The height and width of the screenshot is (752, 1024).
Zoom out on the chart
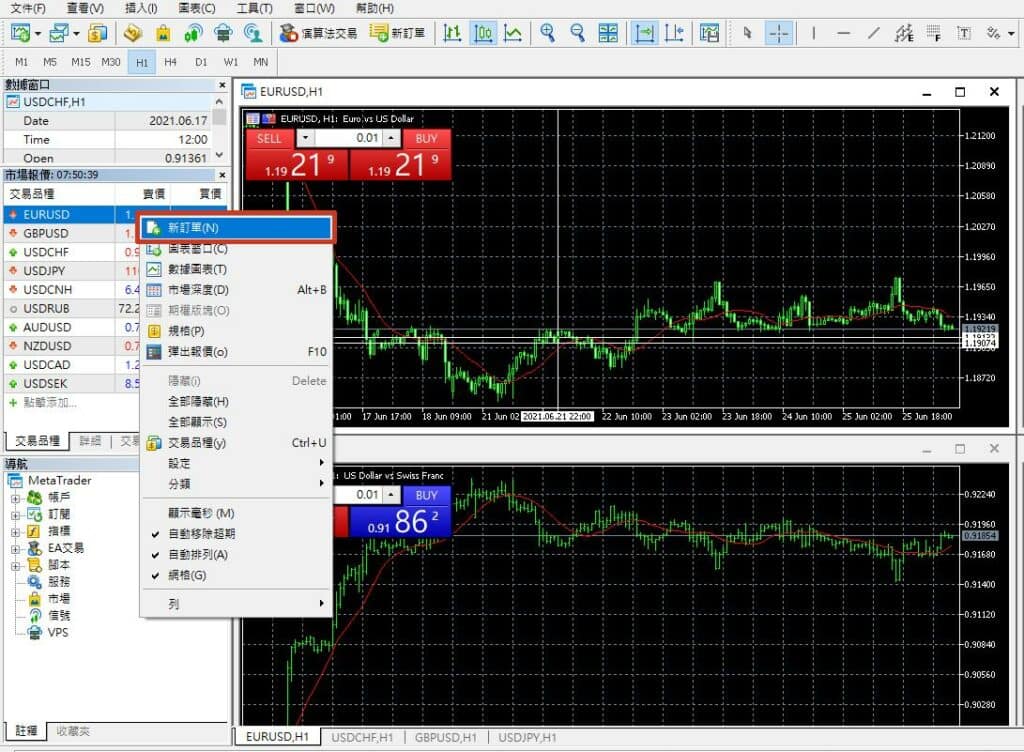[x=577, y=33]
